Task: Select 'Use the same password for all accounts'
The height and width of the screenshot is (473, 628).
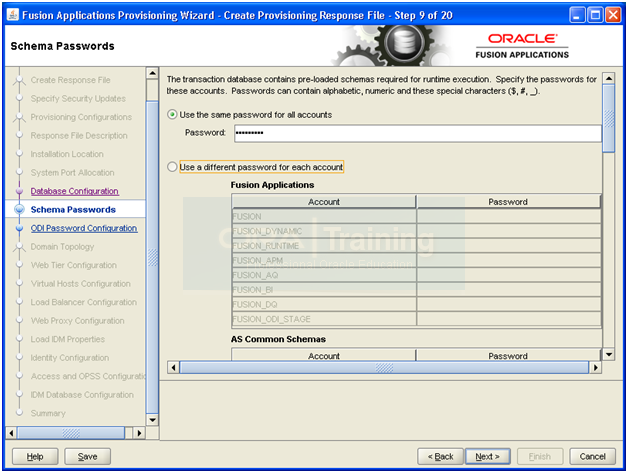Action: [x=172, y=115]
